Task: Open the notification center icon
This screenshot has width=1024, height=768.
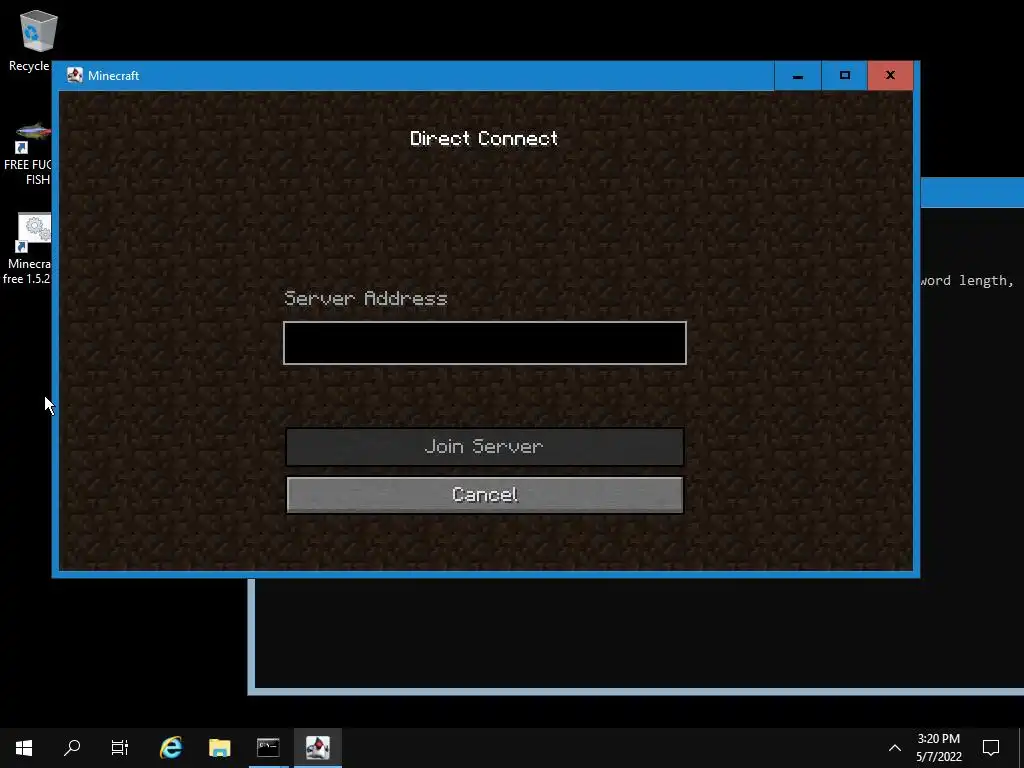Action: point(991,747)
